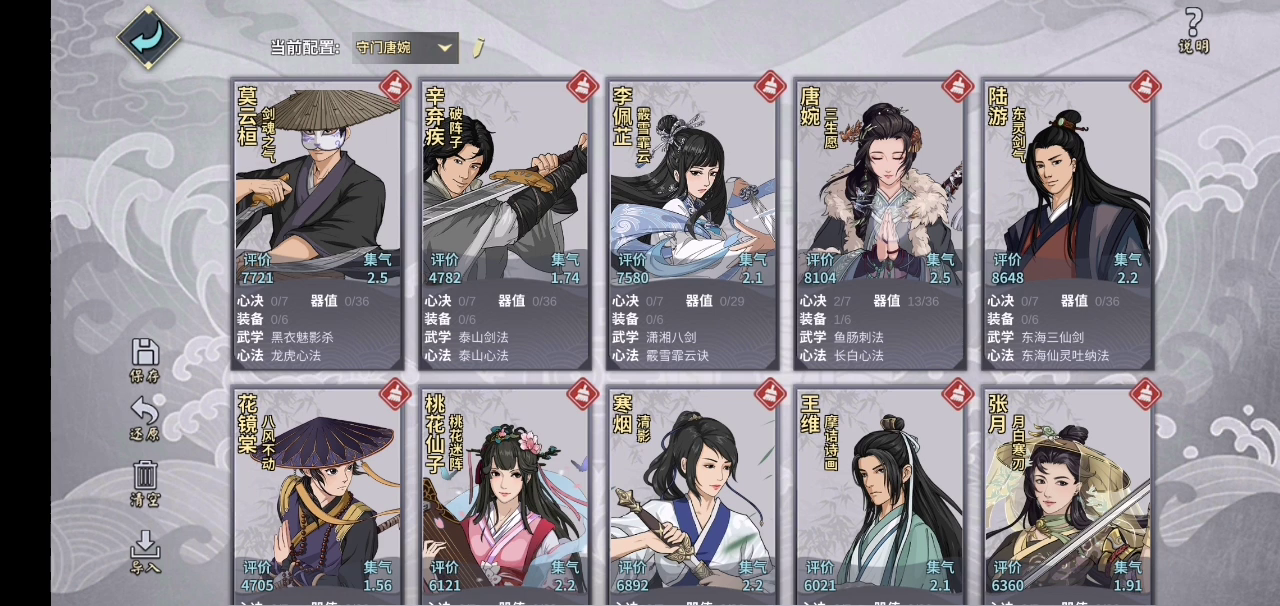Select the 张月 character card
Image resolution: width=1280 pixels, height=606 pixels.
(x=1067, y=496)
